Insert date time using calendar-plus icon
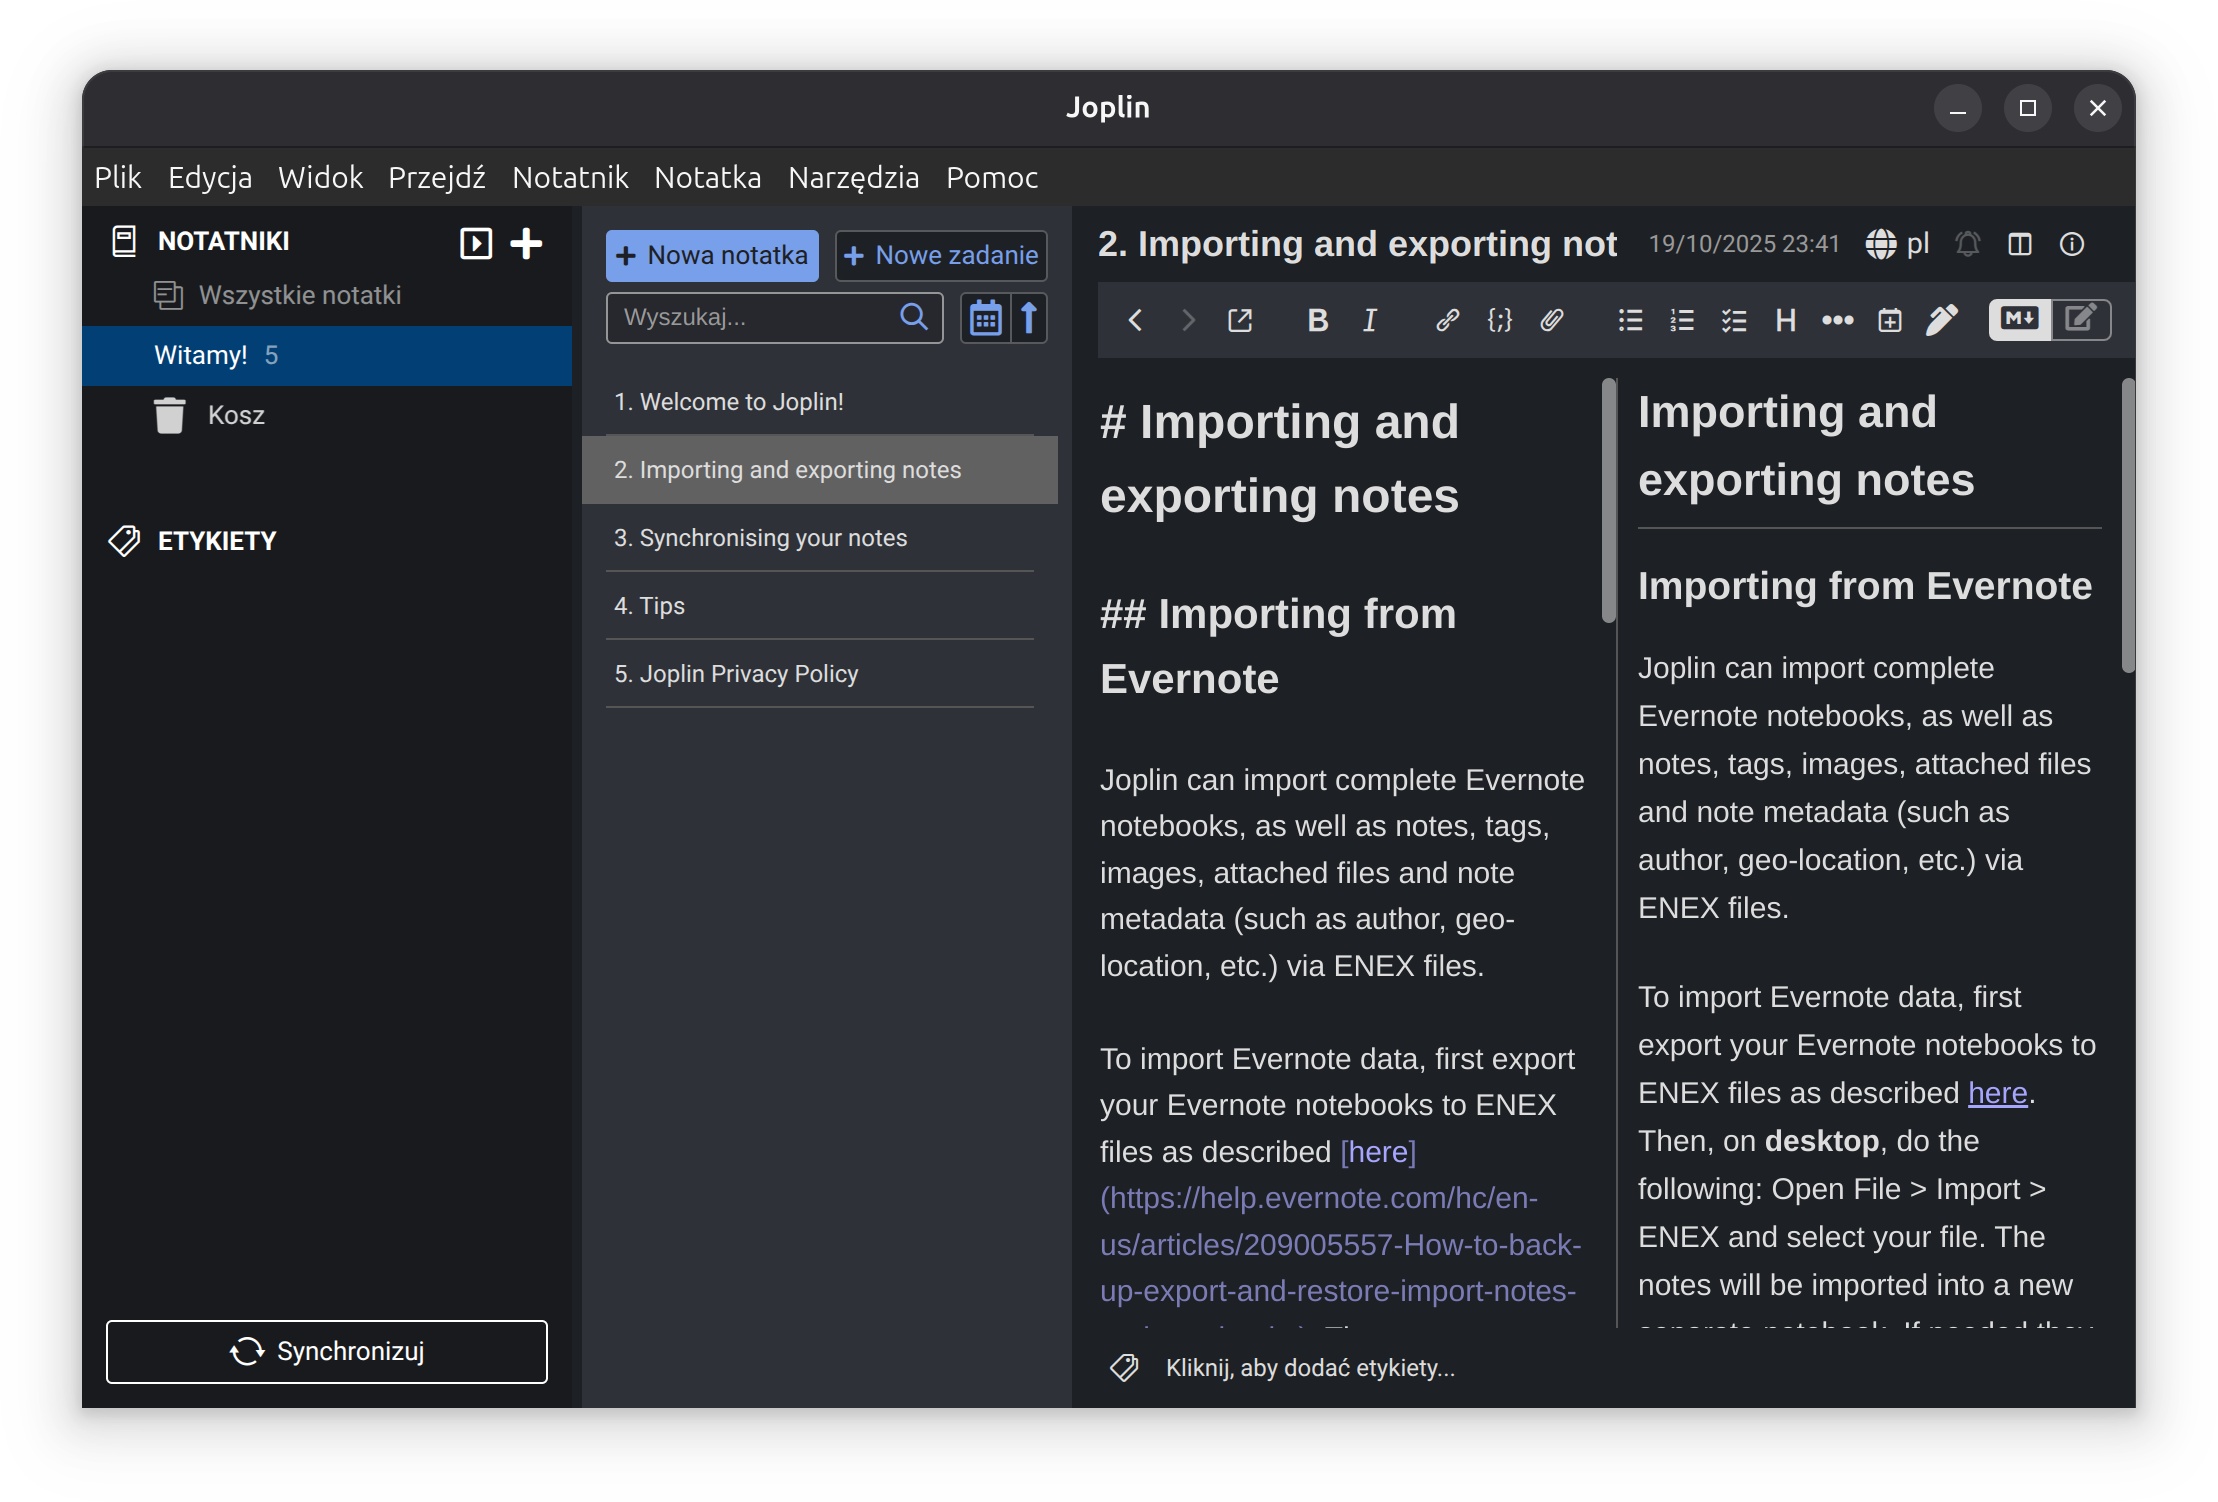The height and width of the screenshot is (1502, 2218). click(1890, 320)
